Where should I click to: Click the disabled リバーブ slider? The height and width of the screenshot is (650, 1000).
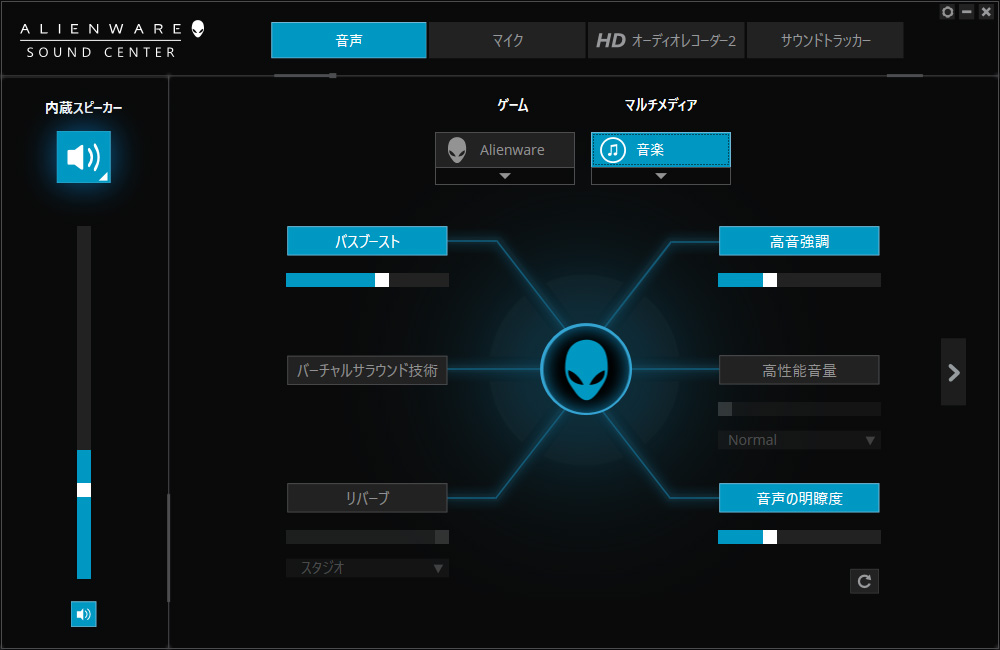367,537
